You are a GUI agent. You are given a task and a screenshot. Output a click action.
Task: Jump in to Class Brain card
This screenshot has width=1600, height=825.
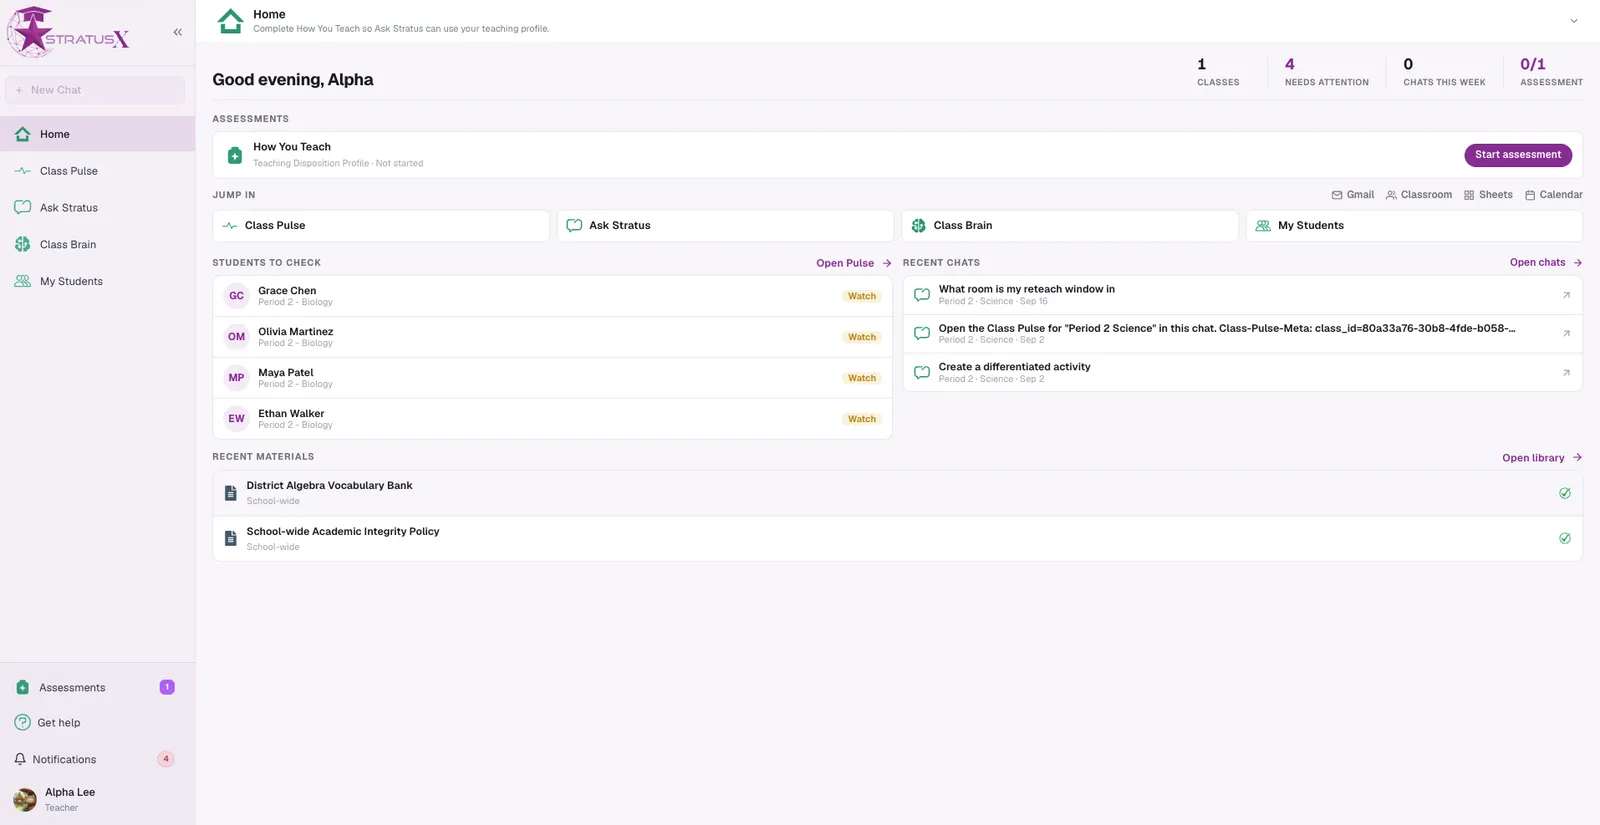point(1070,226)
